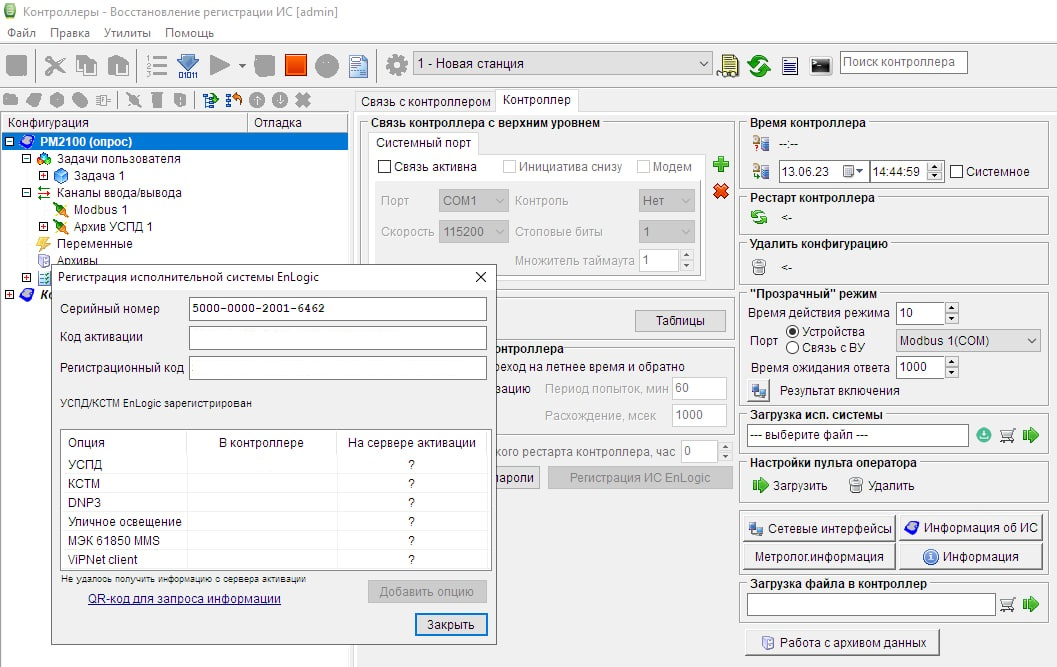Click the blue download 01011 compile icon
This screenshot has width=1057, height=667.
[188, 65]
